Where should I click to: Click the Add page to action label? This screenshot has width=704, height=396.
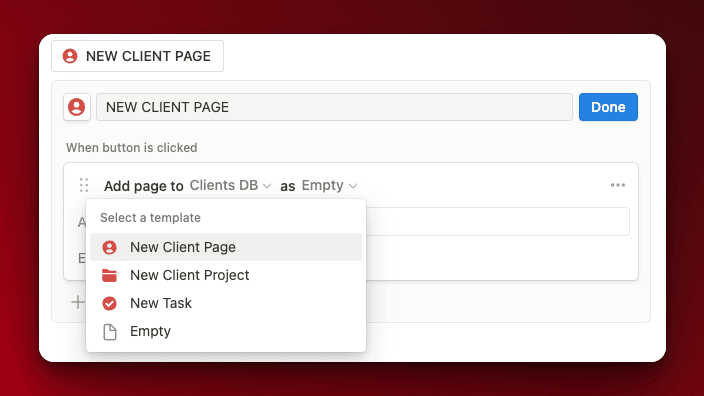click(144, 186)
